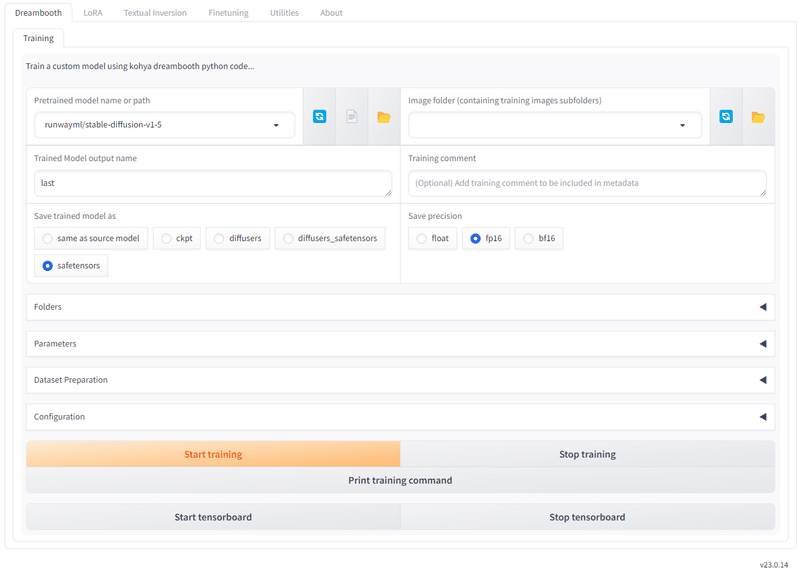This screenshot has height=573, width=800.
Task: Print the training command
Action: coord(401,480)
